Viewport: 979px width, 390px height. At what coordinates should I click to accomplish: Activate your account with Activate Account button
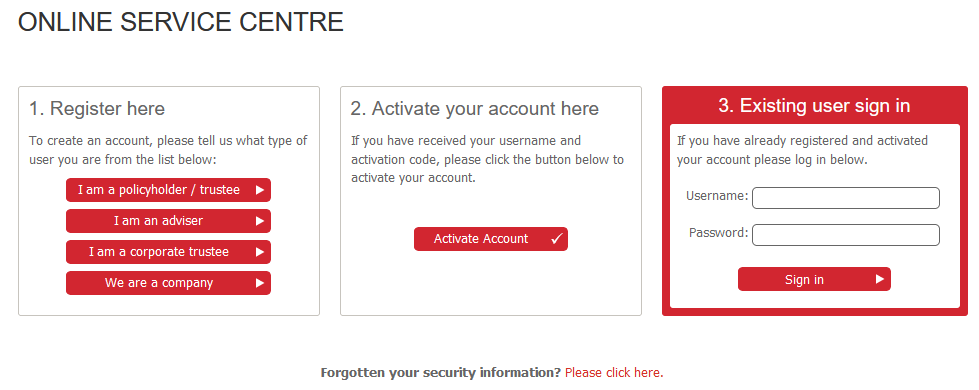click(491, 239)
